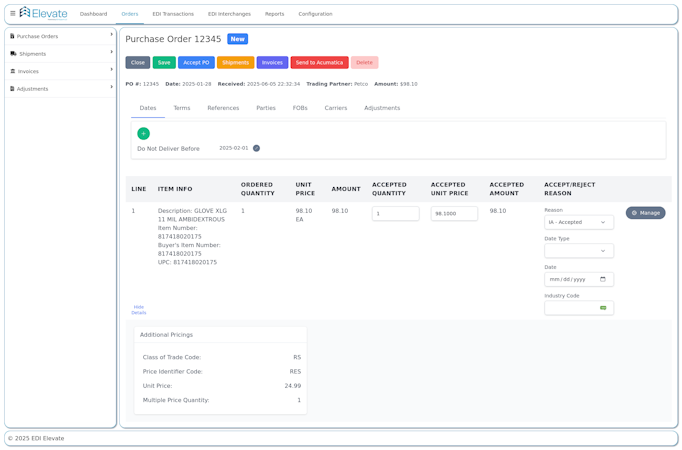This screenshot has width=682, height=450.
Task: Click the remove icon beside 2025-02-01
Action: (x=256, y=148)
